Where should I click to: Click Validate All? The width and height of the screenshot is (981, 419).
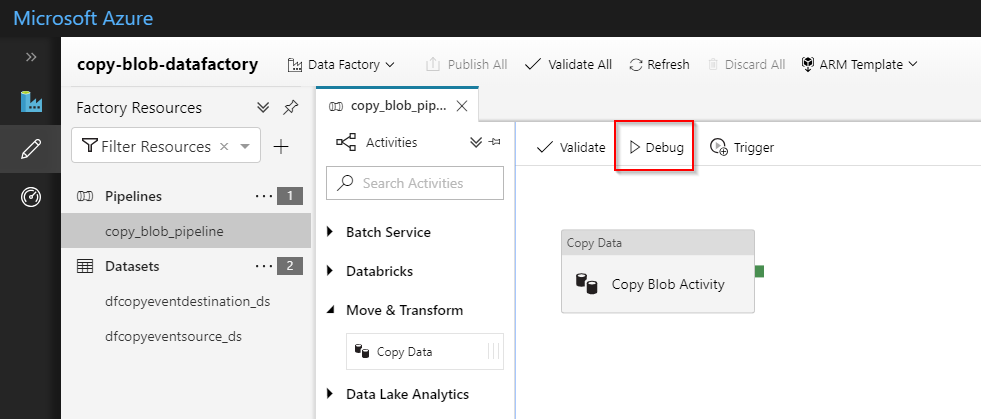click(568, 64)
